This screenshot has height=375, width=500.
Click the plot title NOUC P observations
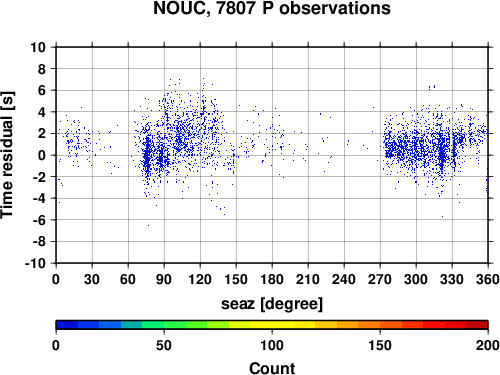point(272,8)
